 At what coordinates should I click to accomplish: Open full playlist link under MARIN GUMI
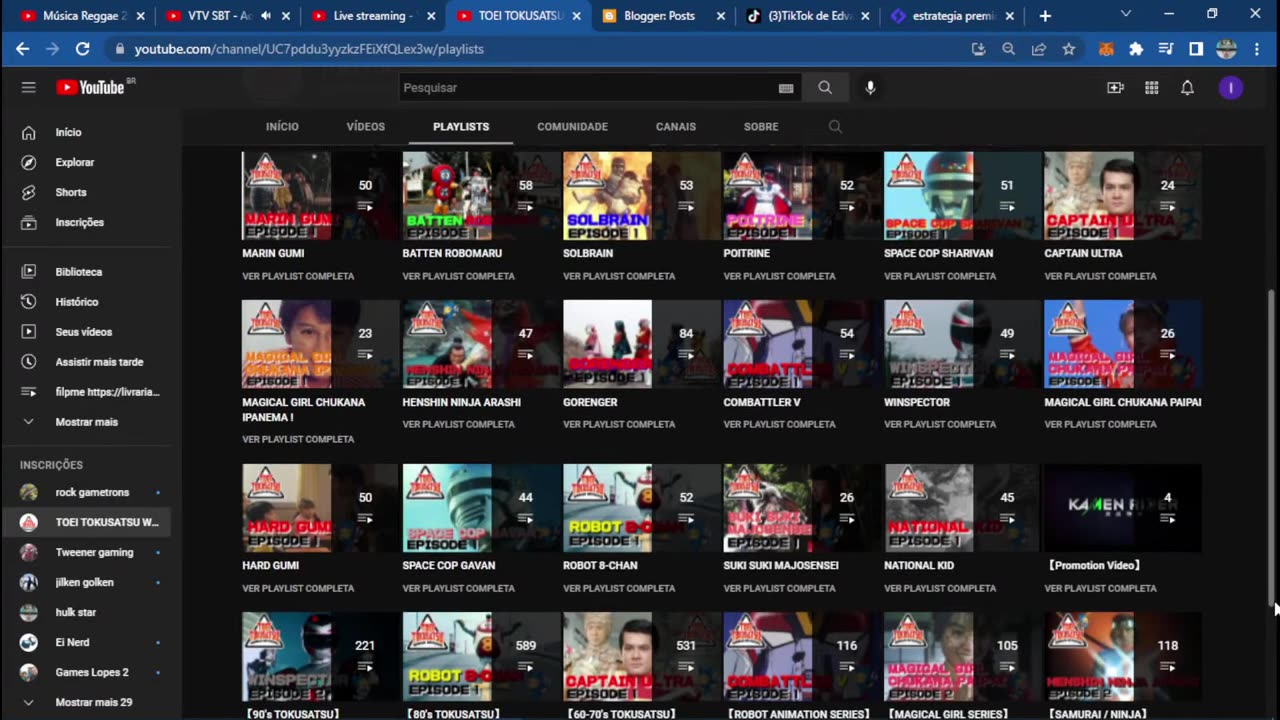[x=298, y=276]
